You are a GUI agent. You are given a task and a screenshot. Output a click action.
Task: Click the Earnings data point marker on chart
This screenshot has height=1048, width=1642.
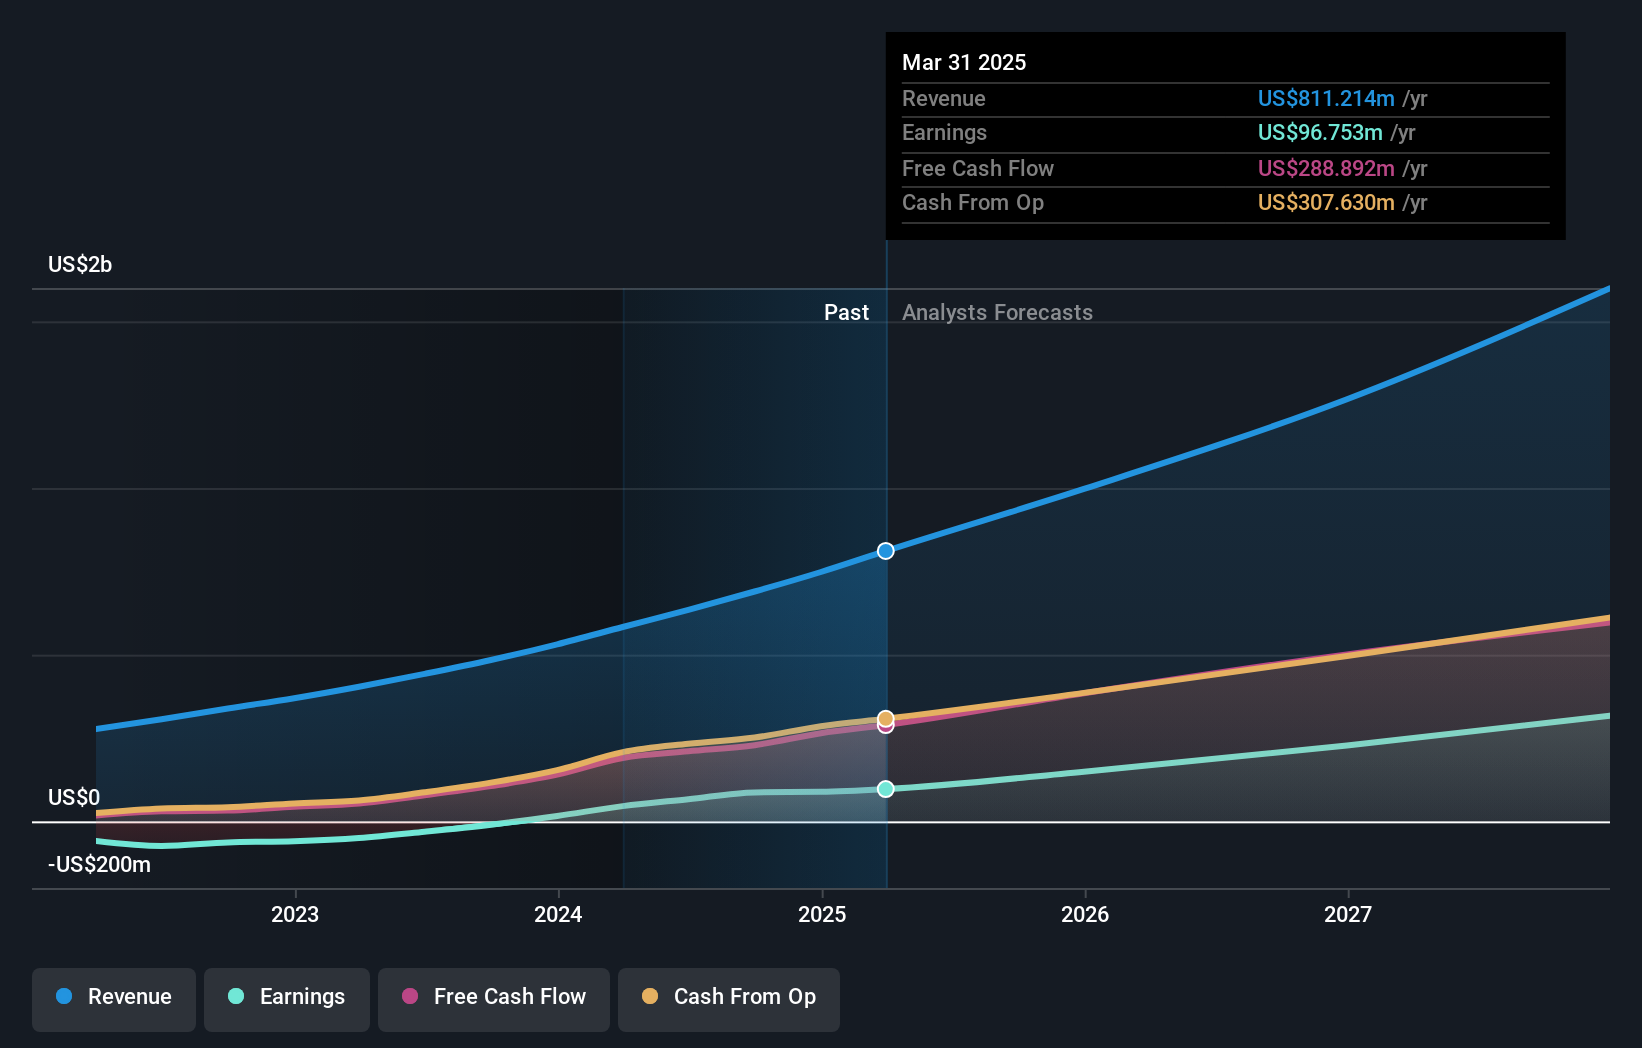[886, 789]
